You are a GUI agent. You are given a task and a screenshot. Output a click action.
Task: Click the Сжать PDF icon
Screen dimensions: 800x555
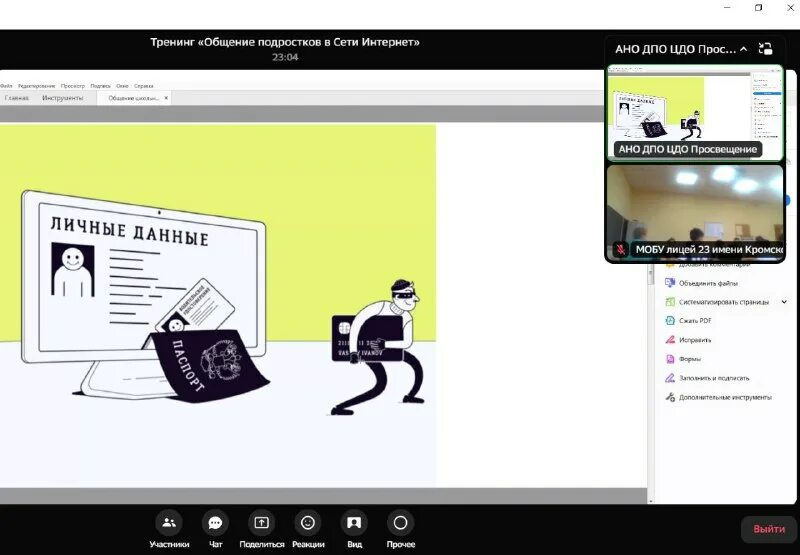[670, 320]
